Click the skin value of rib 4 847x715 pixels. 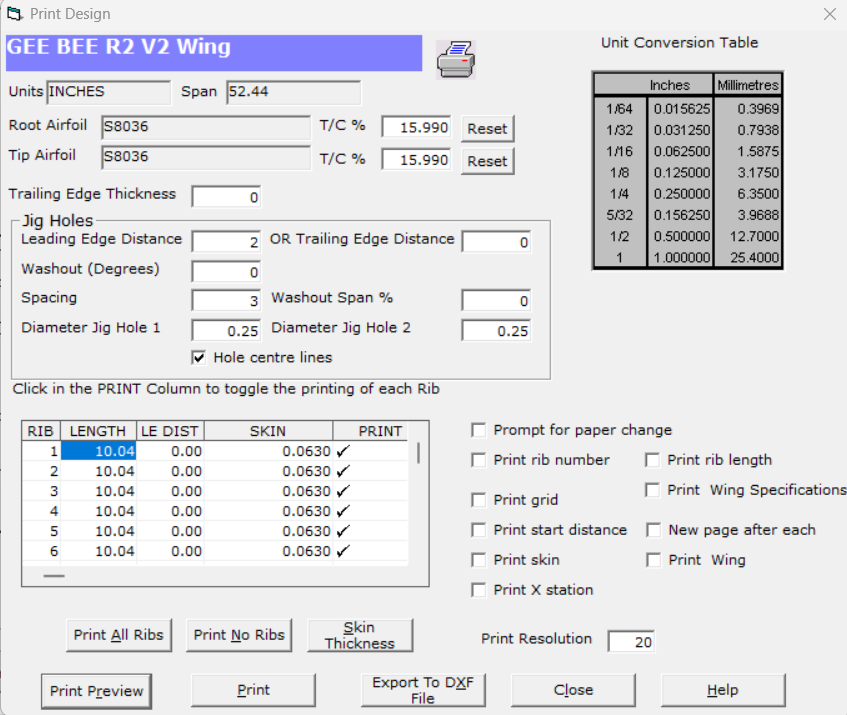click(268, 511)
